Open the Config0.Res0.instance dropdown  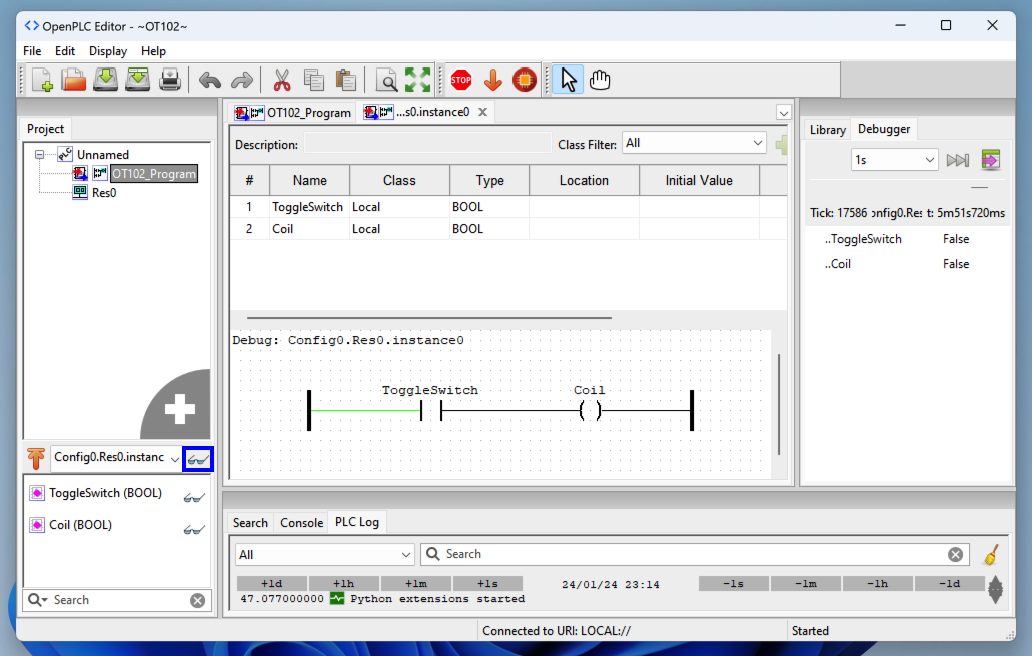[116, 458]
